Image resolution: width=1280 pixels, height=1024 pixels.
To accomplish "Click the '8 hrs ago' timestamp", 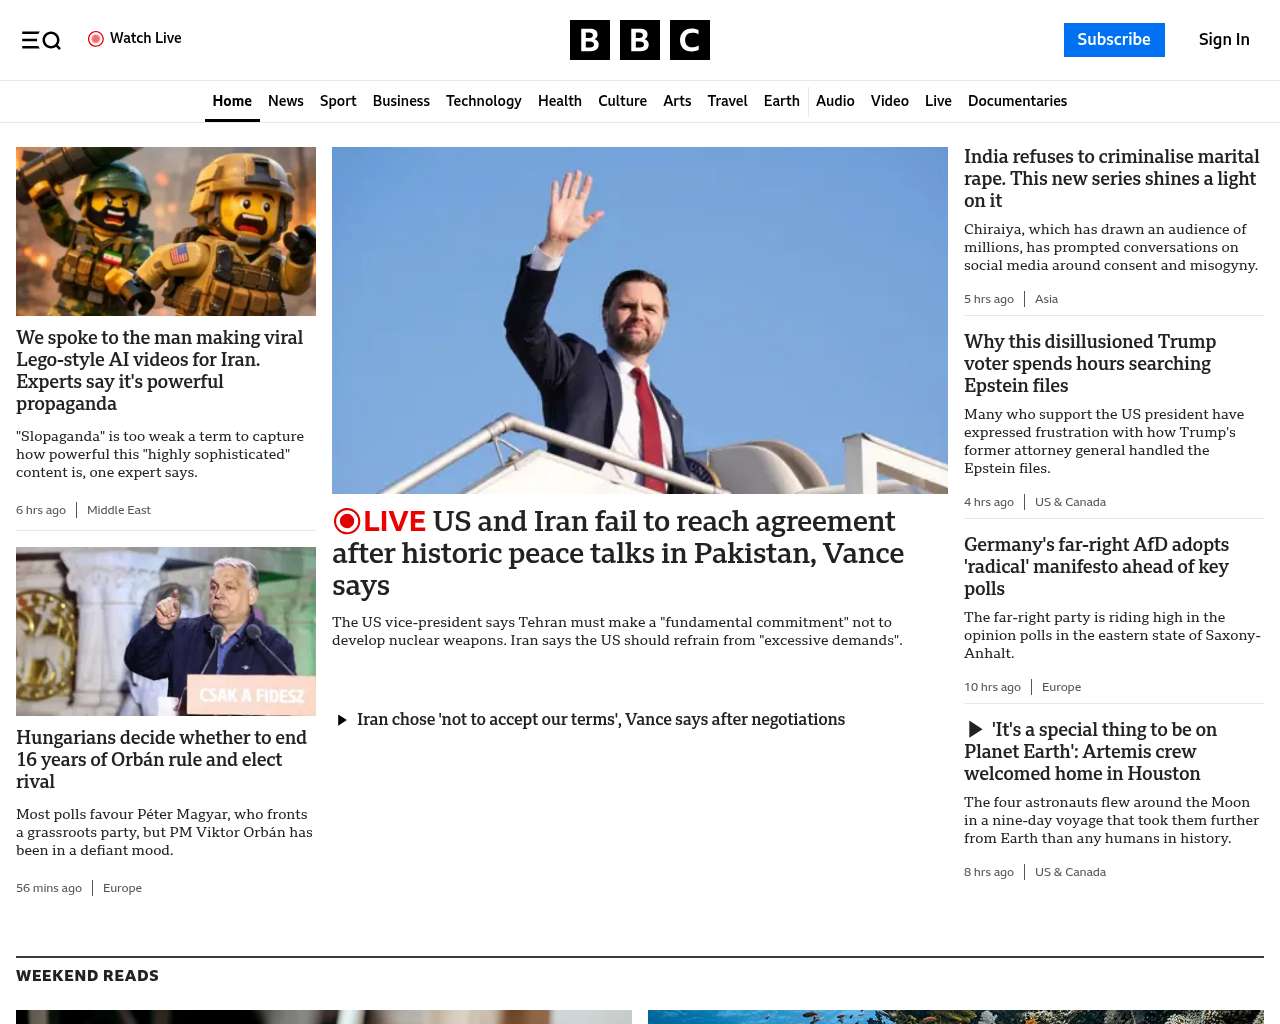I will click(x=989, y=872).
